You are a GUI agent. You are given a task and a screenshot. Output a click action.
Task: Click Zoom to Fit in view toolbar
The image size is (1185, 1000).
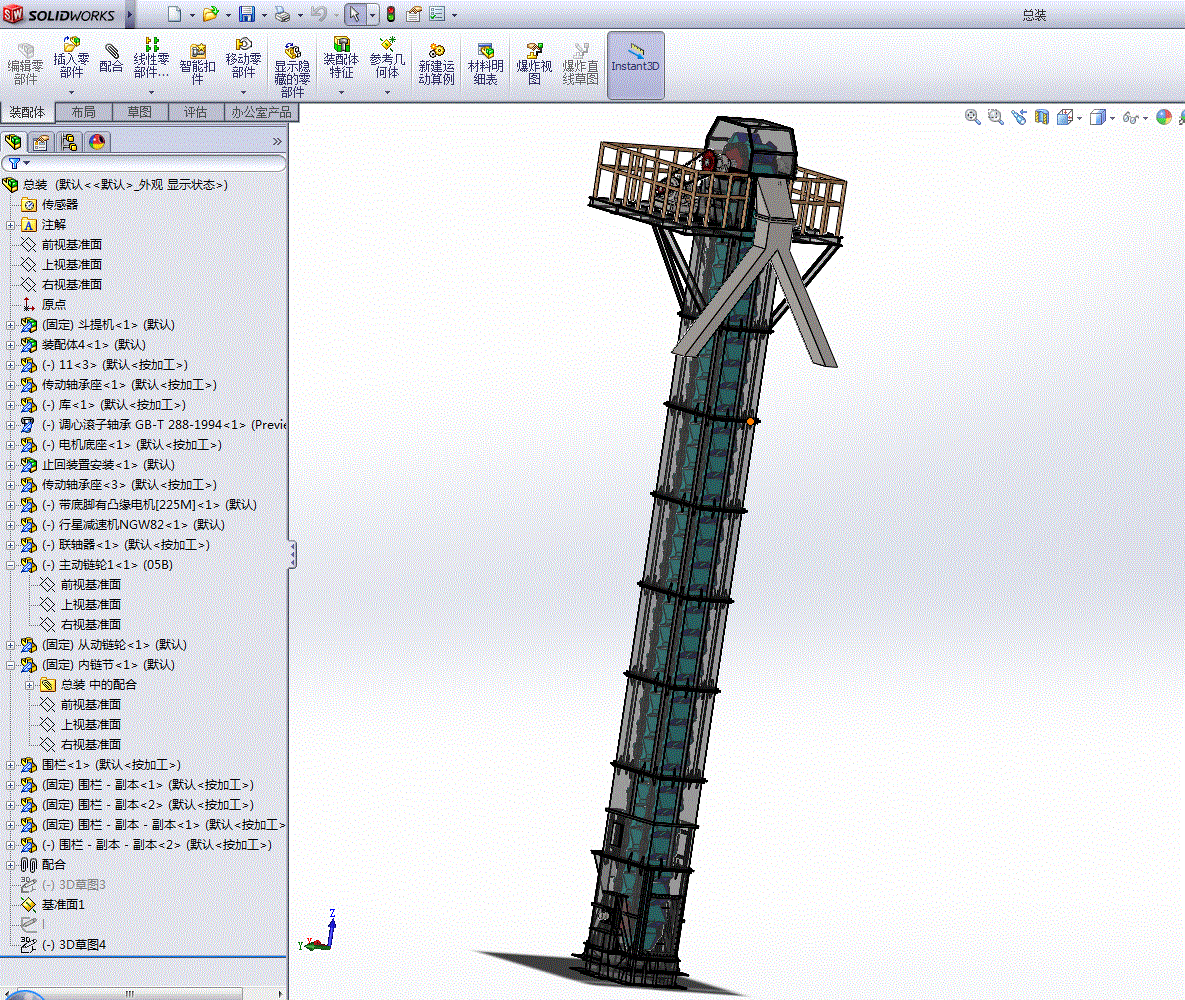pos(973,117)
